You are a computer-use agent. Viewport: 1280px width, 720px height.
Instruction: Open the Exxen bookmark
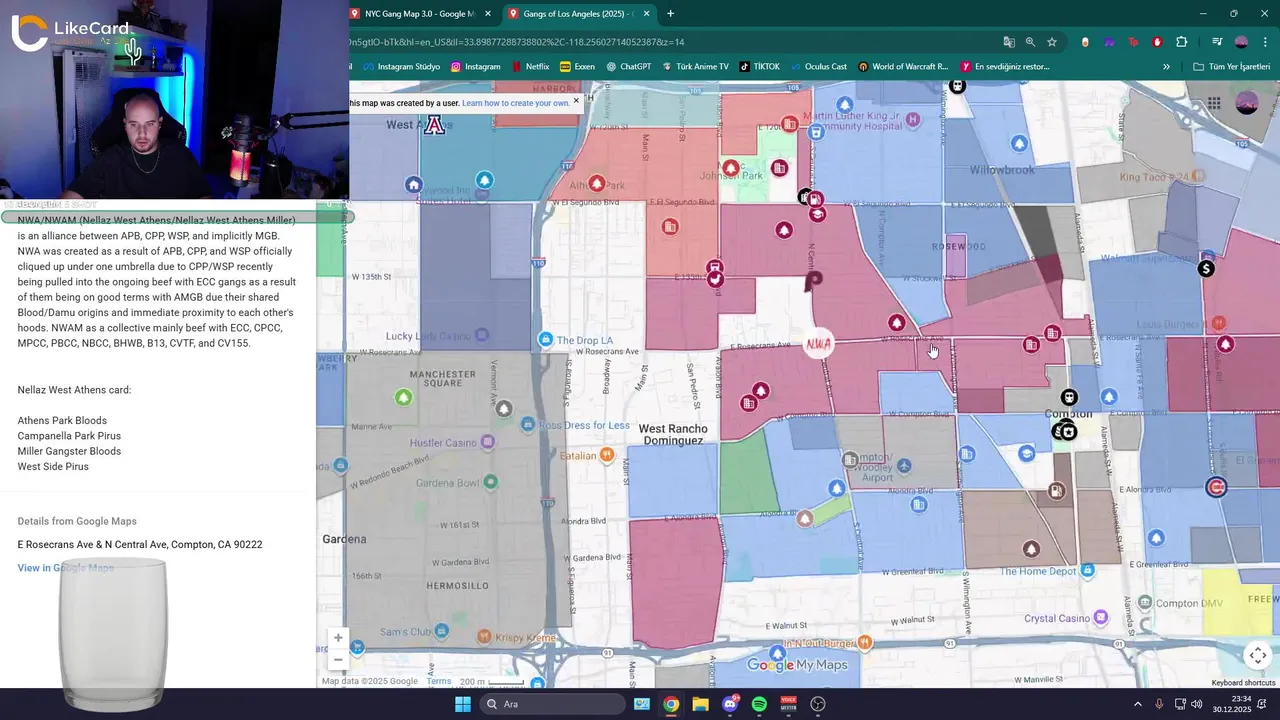click(x=577, y=67)
